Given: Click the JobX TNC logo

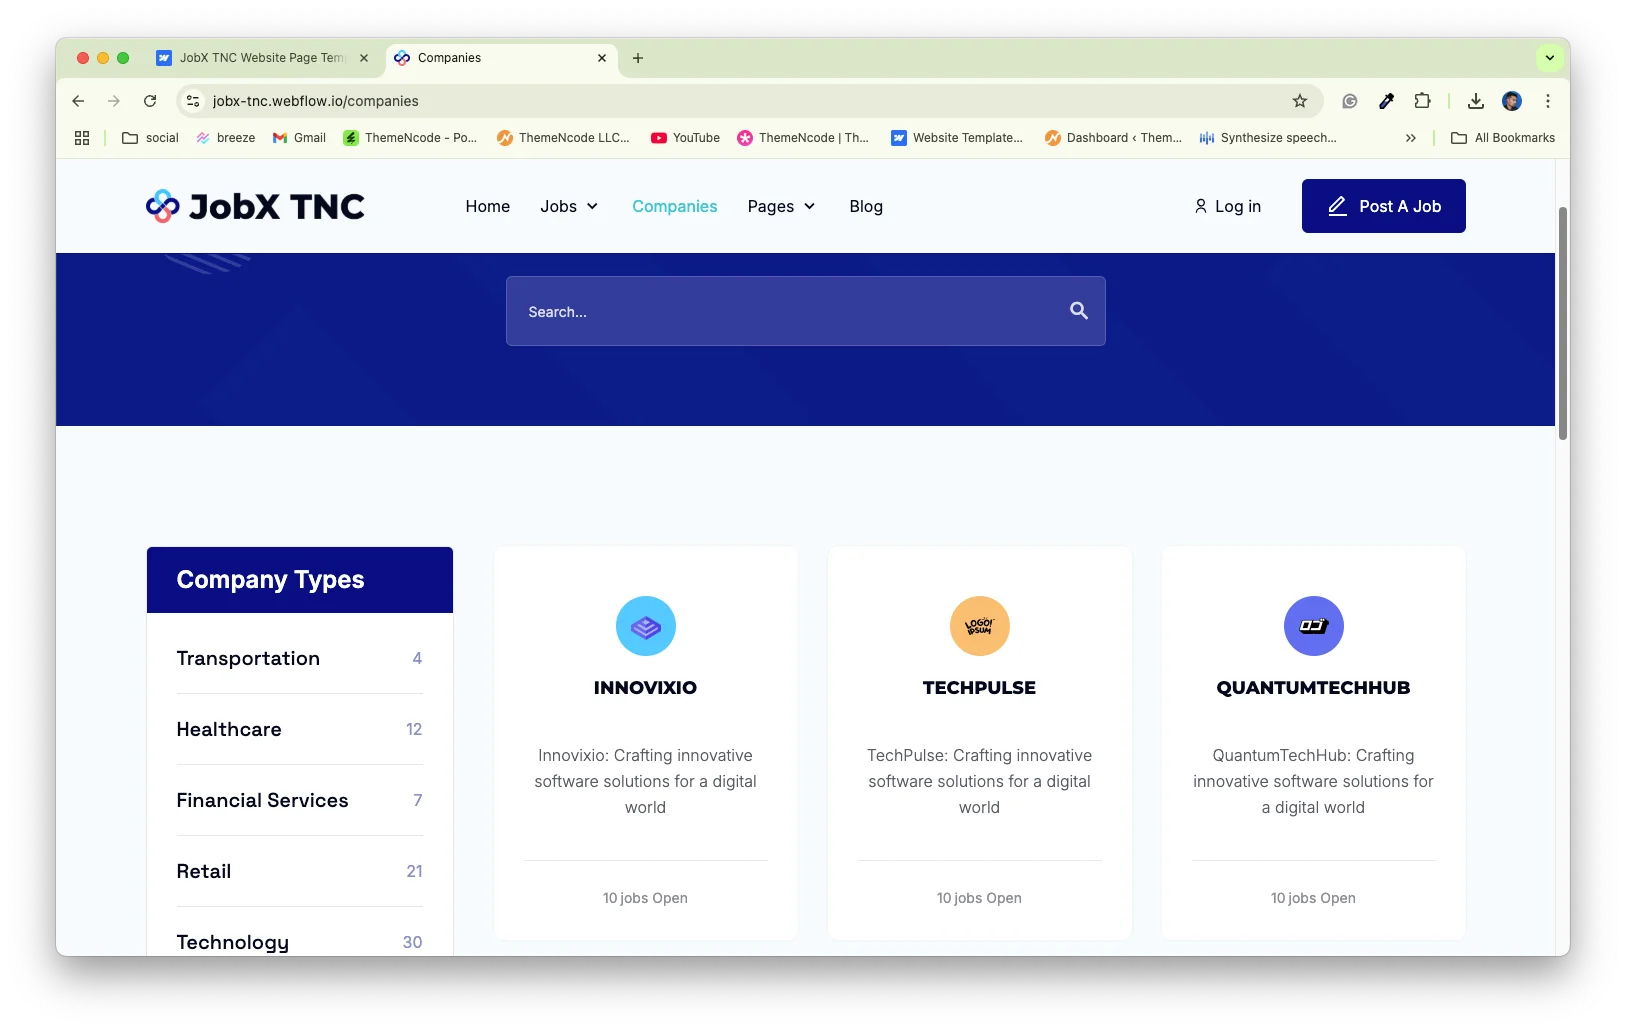Looking at the screenshot, I should coord(255,206).
